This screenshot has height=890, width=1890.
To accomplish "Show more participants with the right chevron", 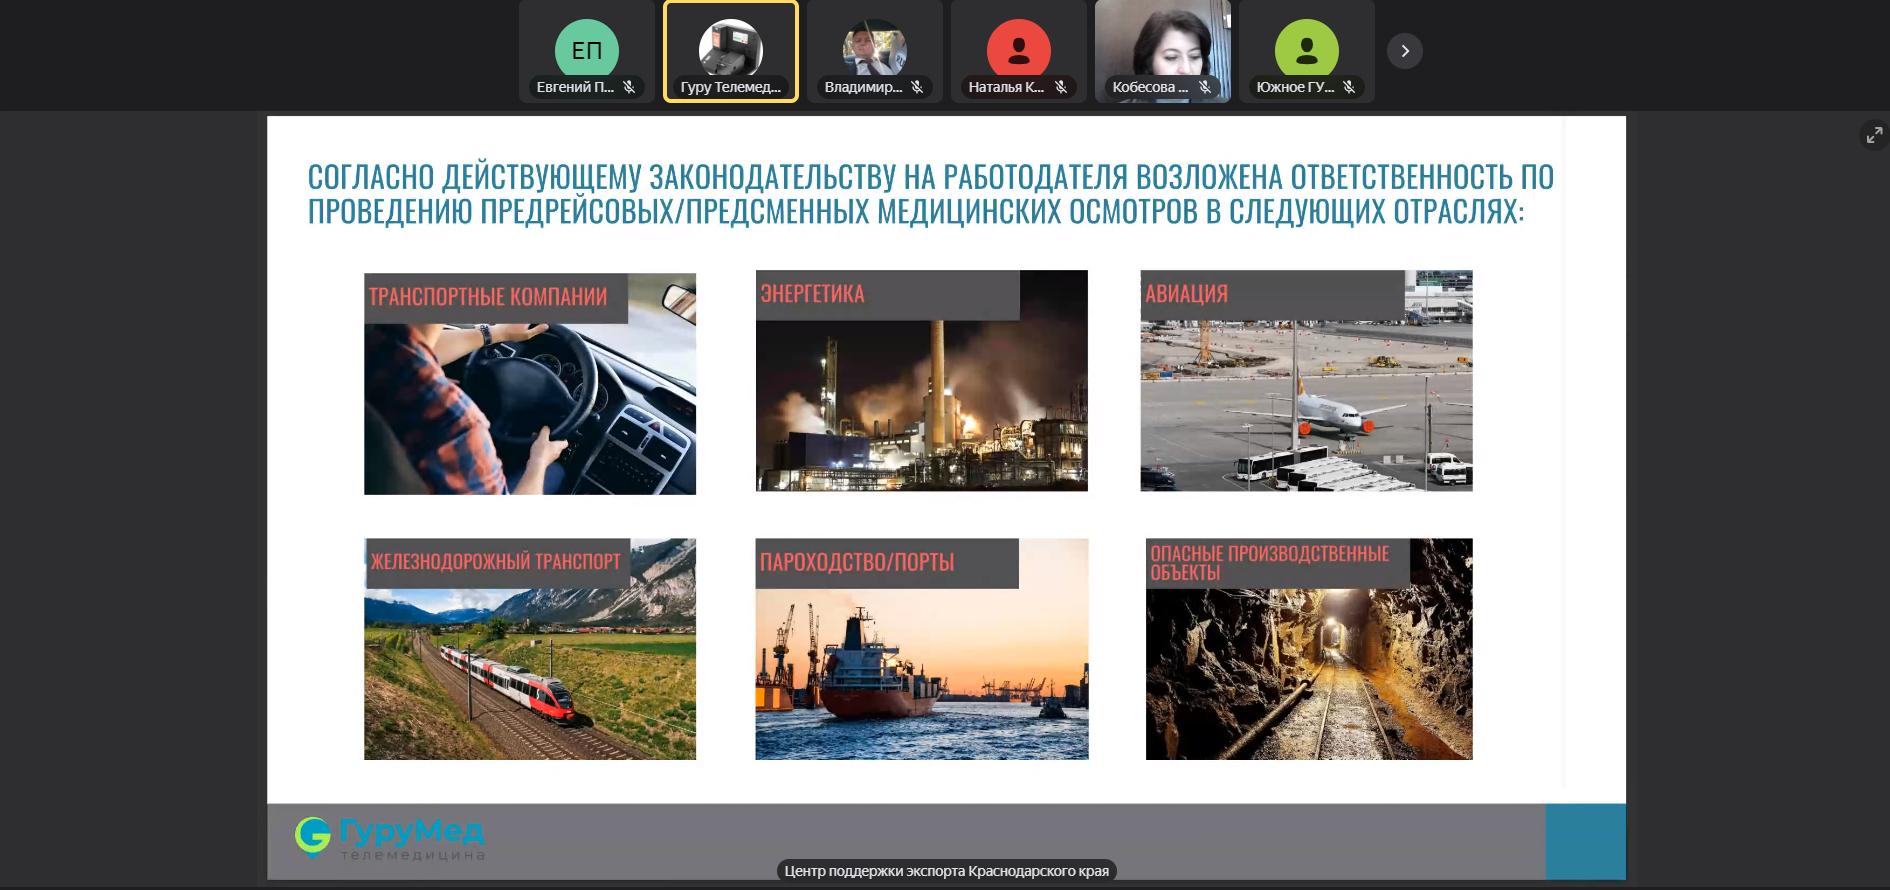I will pyautogui.click(x=1404, y=51).
